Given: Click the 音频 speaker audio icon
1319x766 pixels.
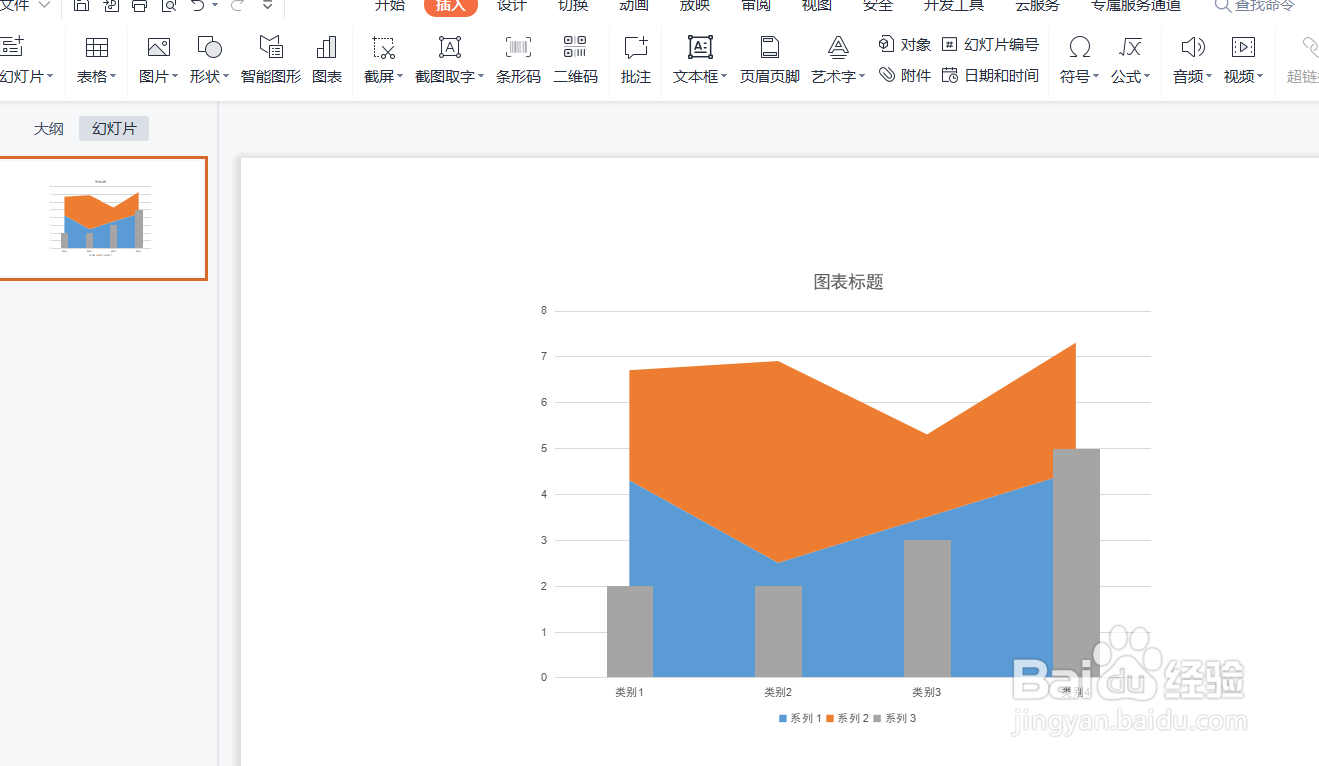Looking at the screenshot, I should (x=1192, y=47).
